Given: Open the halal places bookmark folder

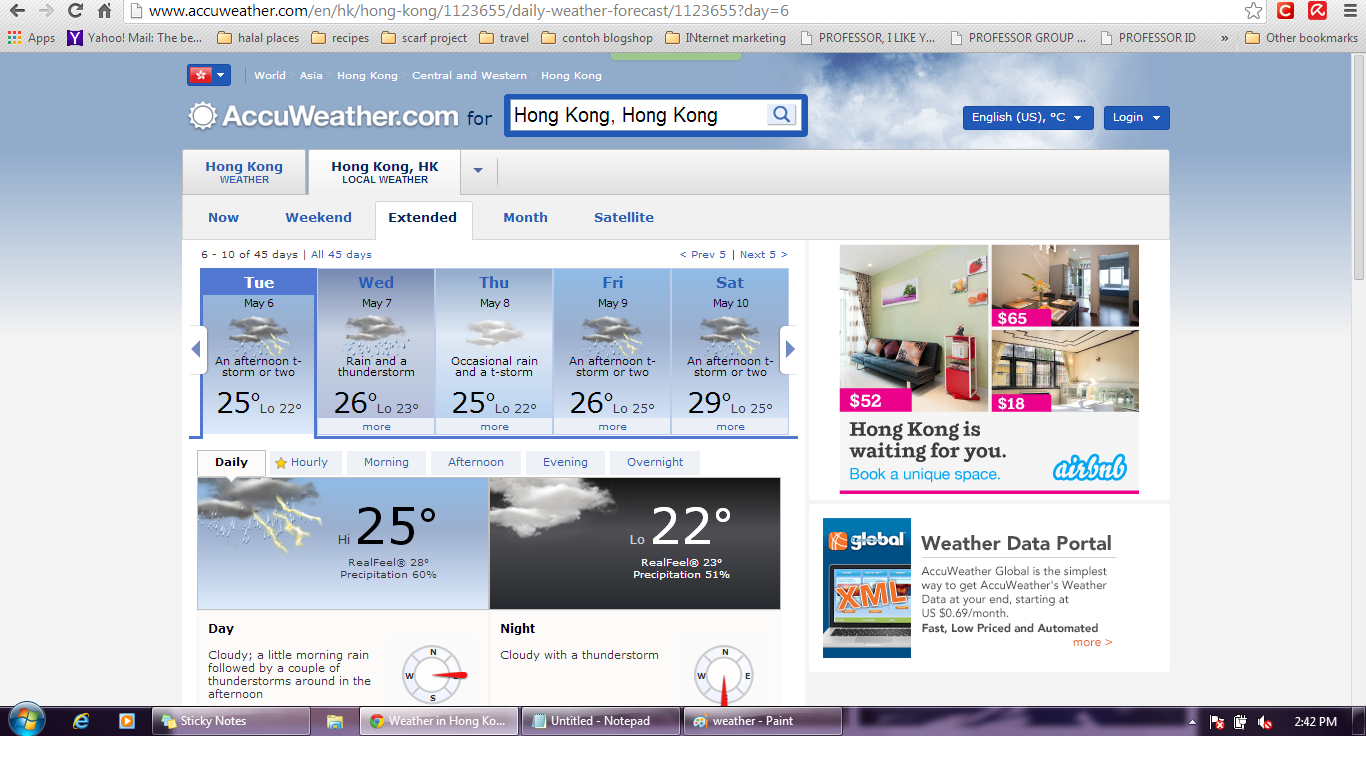Looking at the screenshot, I should point(258,38).
